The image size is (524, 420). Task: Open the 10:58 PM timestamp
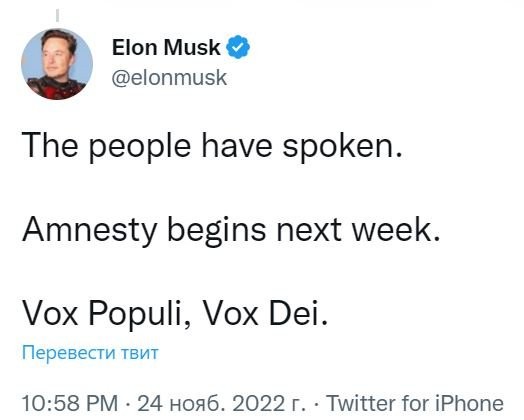point(70,403)
